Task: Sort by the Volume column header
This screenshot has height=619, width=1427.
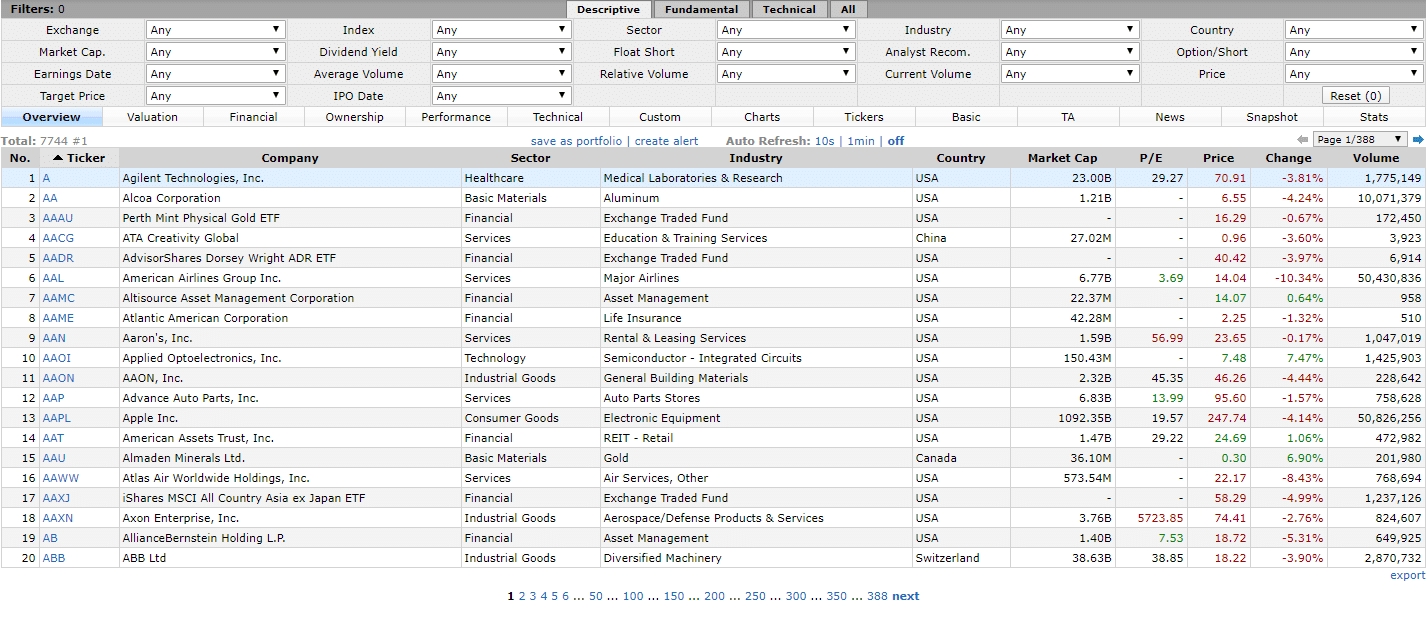Action: [1376, 158]
